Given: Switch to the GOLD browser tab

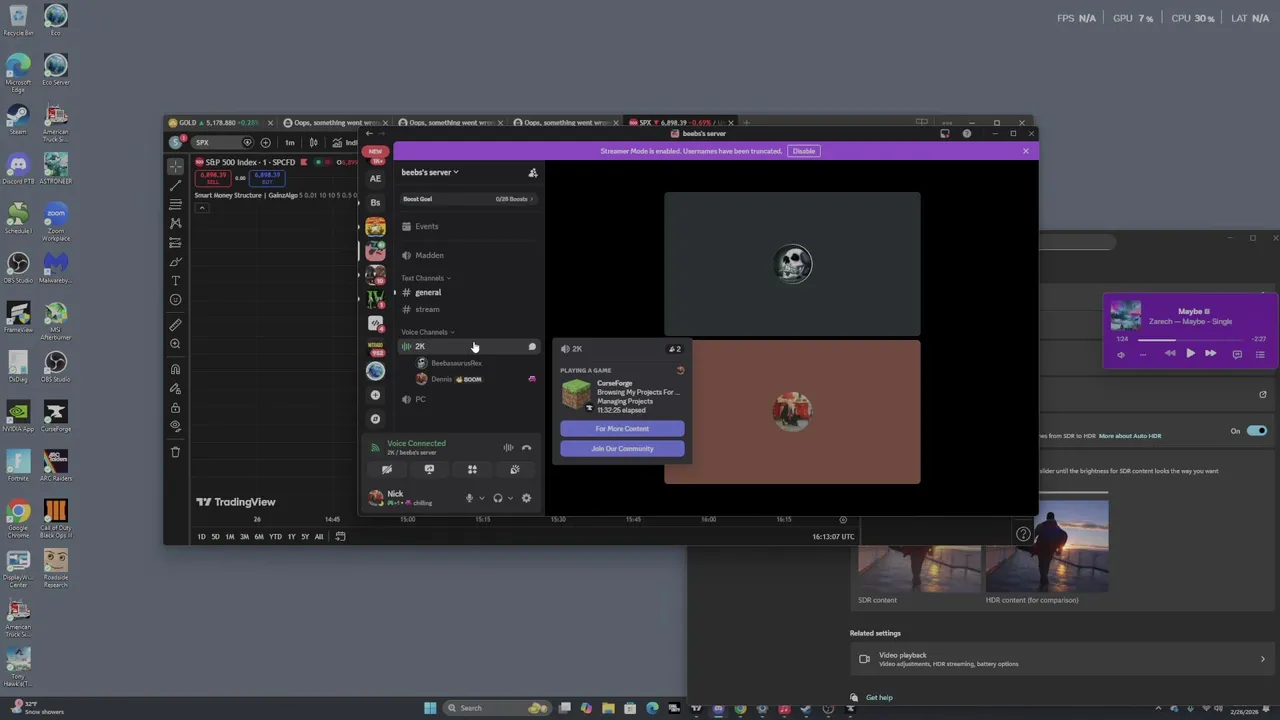Looking at the screenshot, I should (220, 123).
